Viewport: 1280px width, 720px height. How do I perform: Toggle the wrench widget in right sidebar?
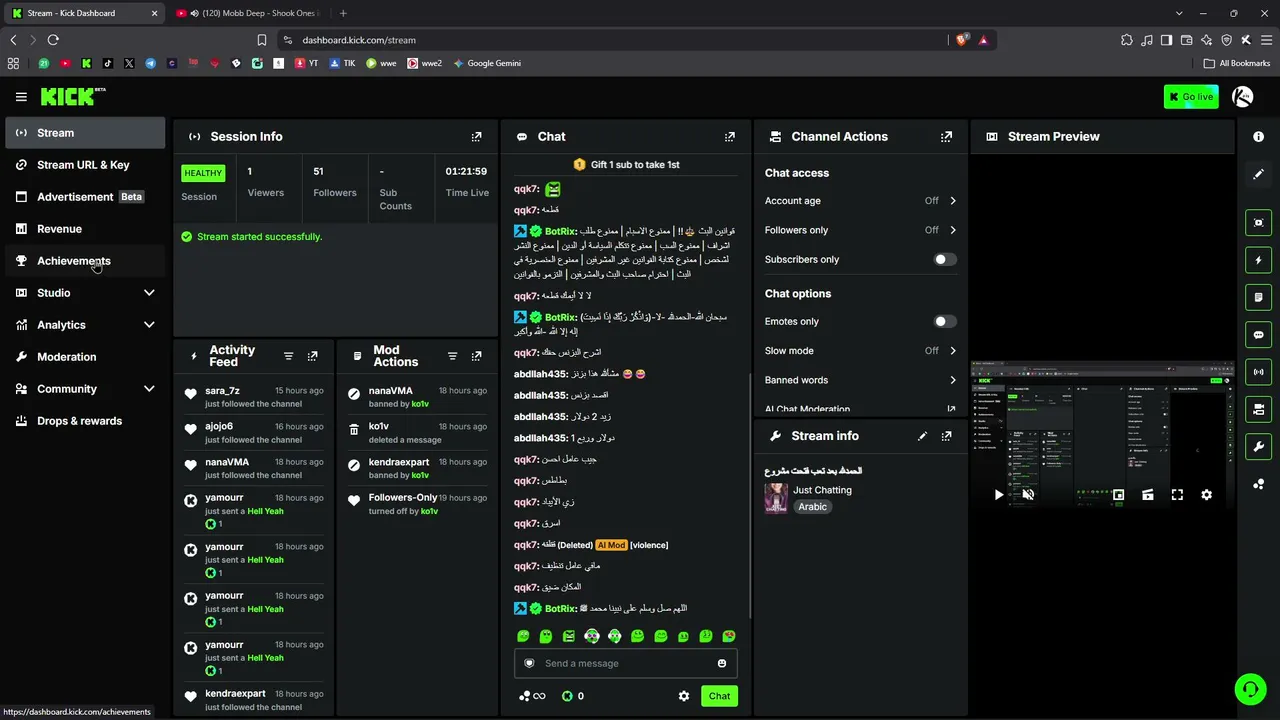click(x=1258, y=446)
